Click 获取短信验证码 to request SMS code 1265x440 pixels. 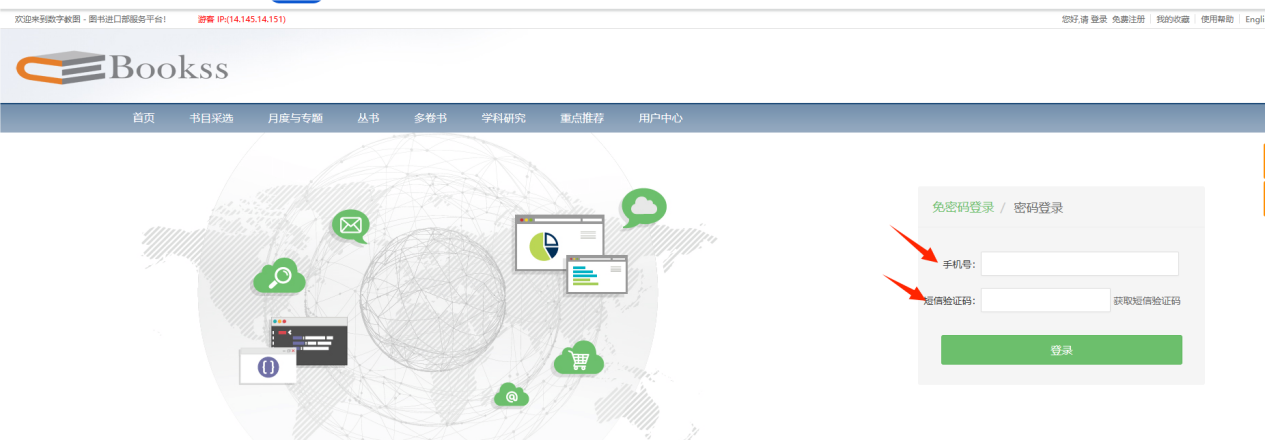click(1146, 301)
